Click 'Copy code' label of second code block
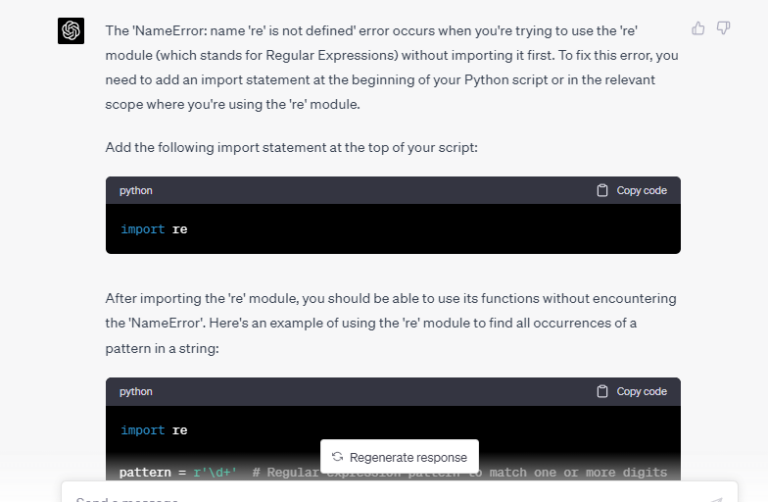The height and width of the screenshot is (502, 768). (641, 391)
